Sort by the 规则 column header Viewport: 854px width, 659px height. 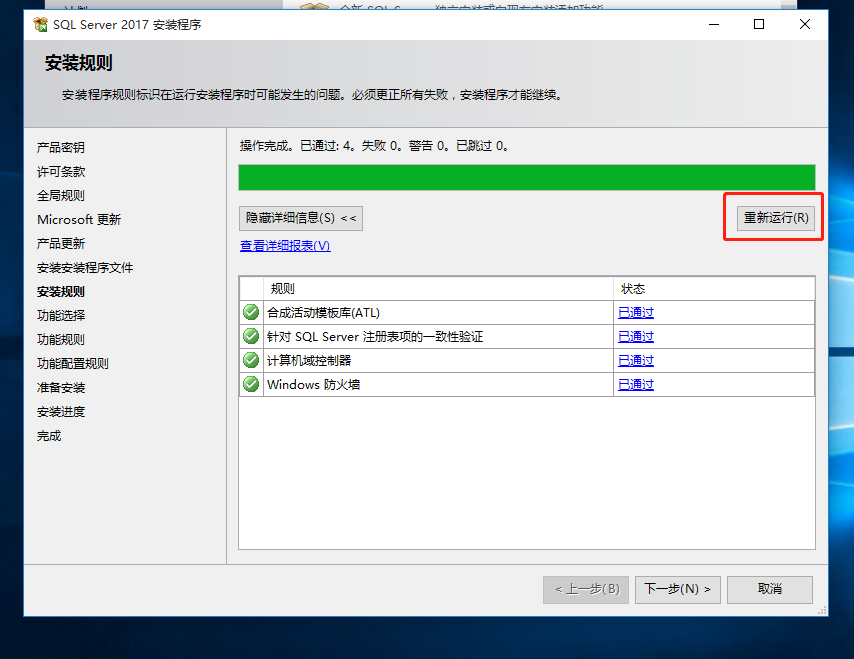pyautogui.click(x=438, y=289)
